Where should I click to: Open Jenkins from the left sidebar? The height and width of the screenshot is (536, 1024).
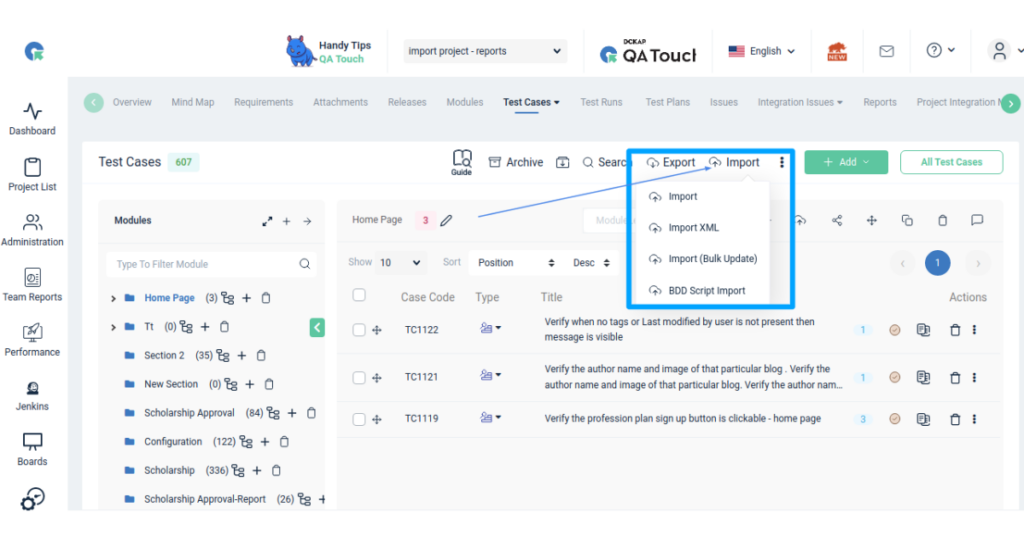point(32,396)
